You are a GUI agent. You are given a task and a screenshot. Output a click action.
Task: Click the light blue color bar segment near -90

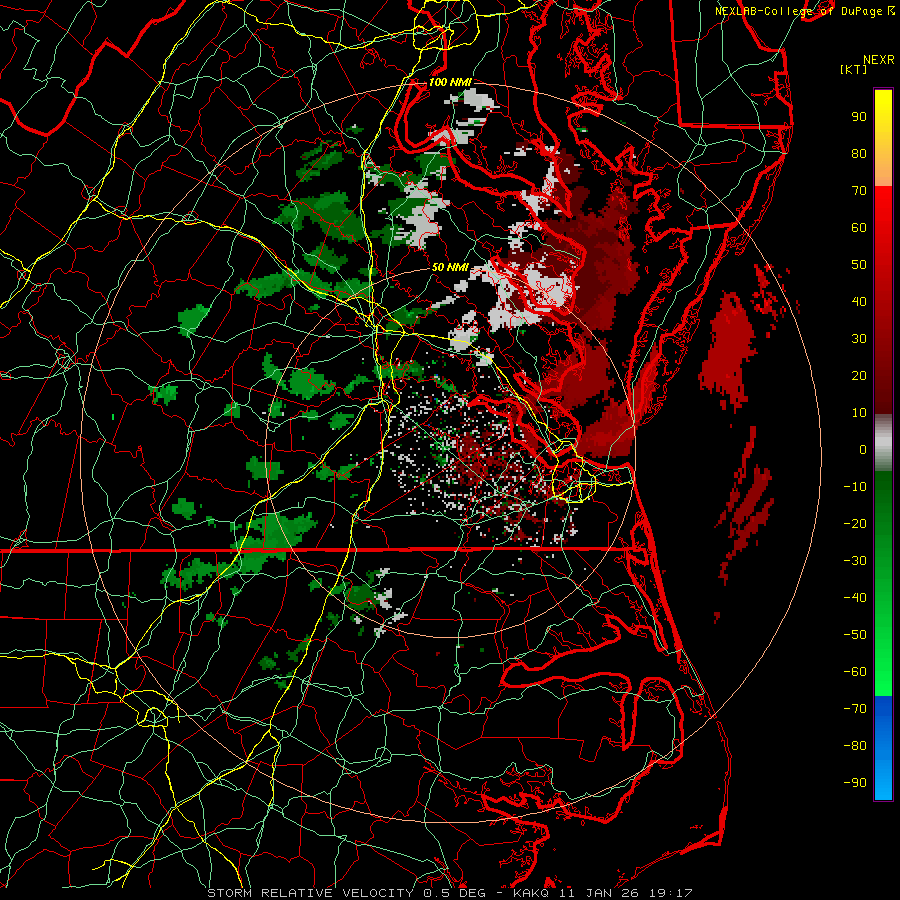click(x=883, y=781)
